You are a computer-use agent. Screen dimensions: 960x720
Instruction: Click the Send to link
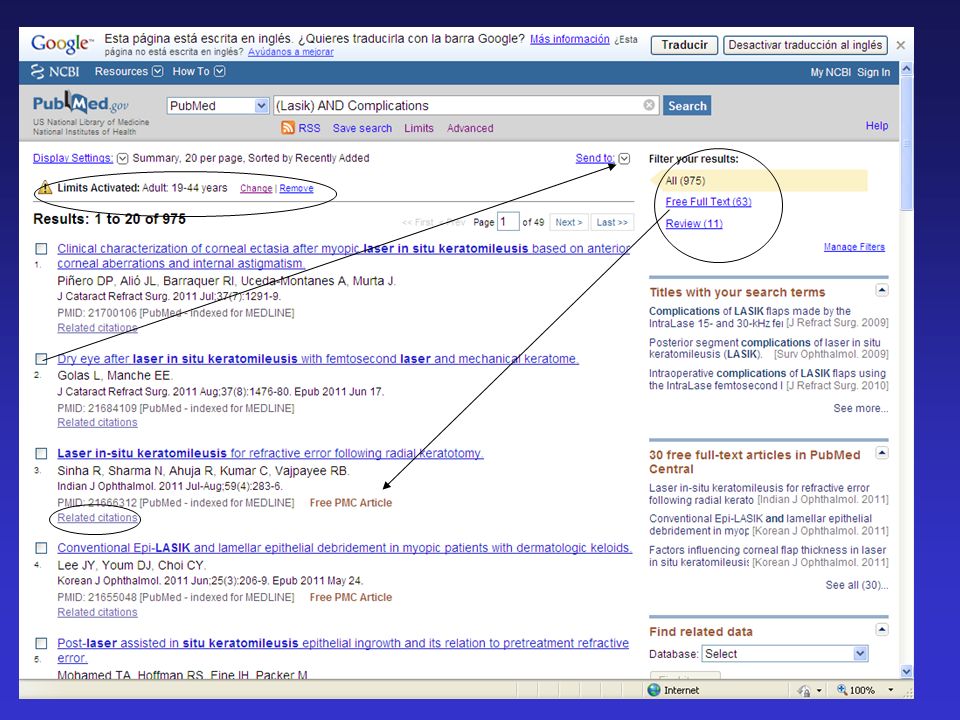pos(594,158)
